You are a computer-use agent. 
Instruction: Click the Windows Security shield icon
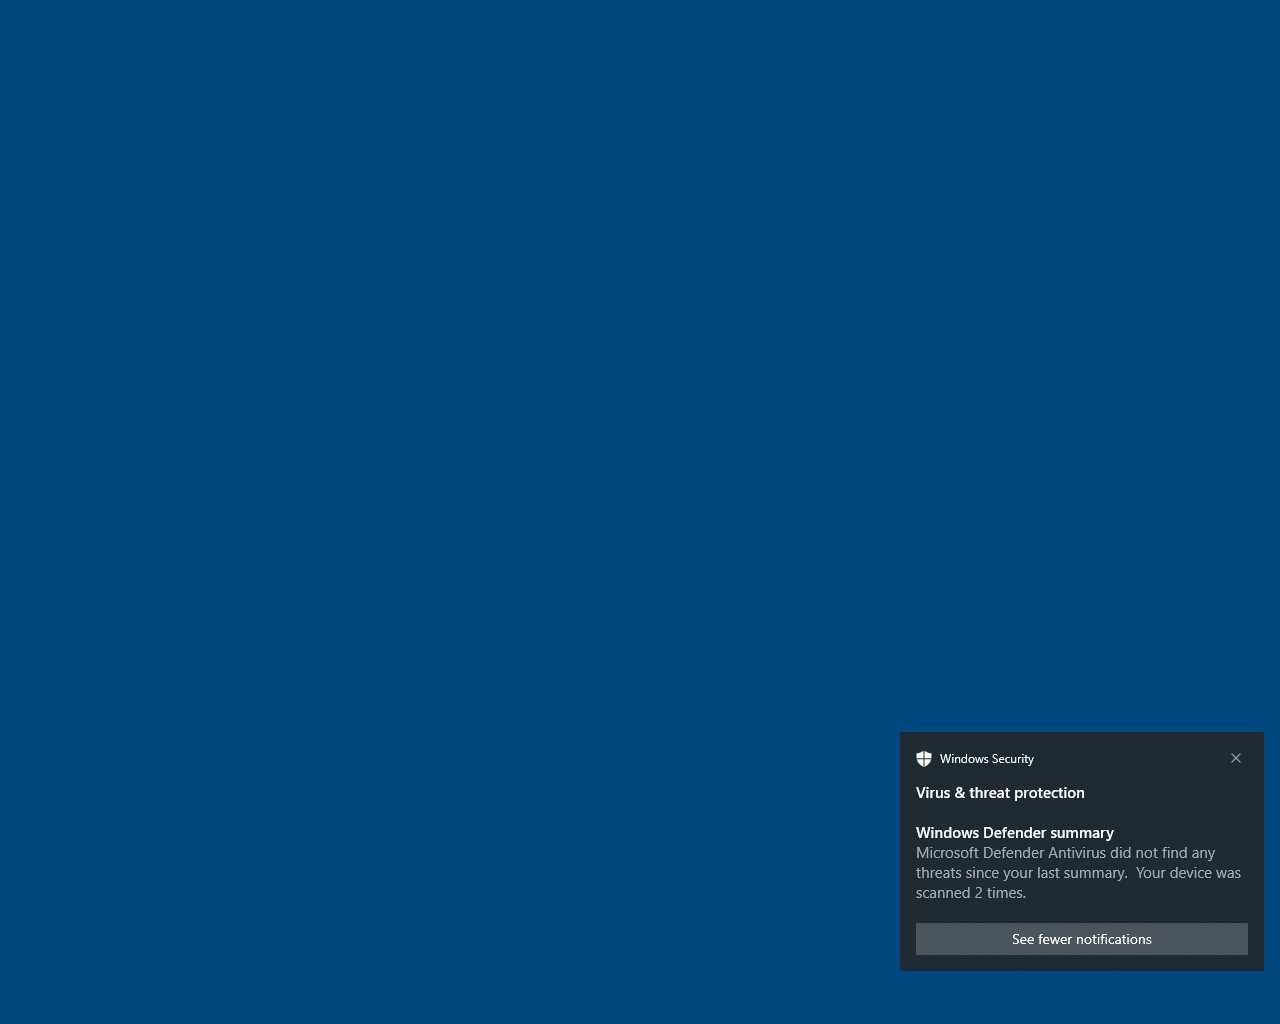pos(924,759)
